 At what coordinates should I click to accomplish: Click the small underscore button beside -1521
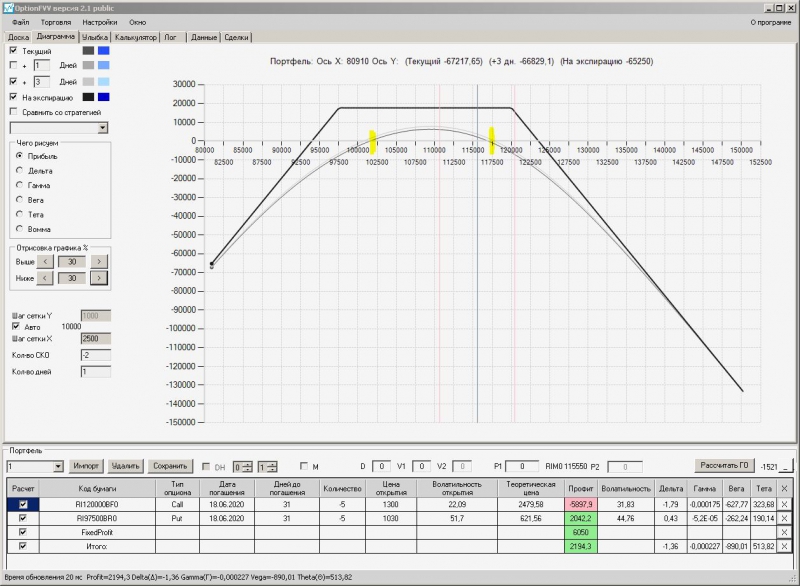pyautogui.click(x=787, y=466)
